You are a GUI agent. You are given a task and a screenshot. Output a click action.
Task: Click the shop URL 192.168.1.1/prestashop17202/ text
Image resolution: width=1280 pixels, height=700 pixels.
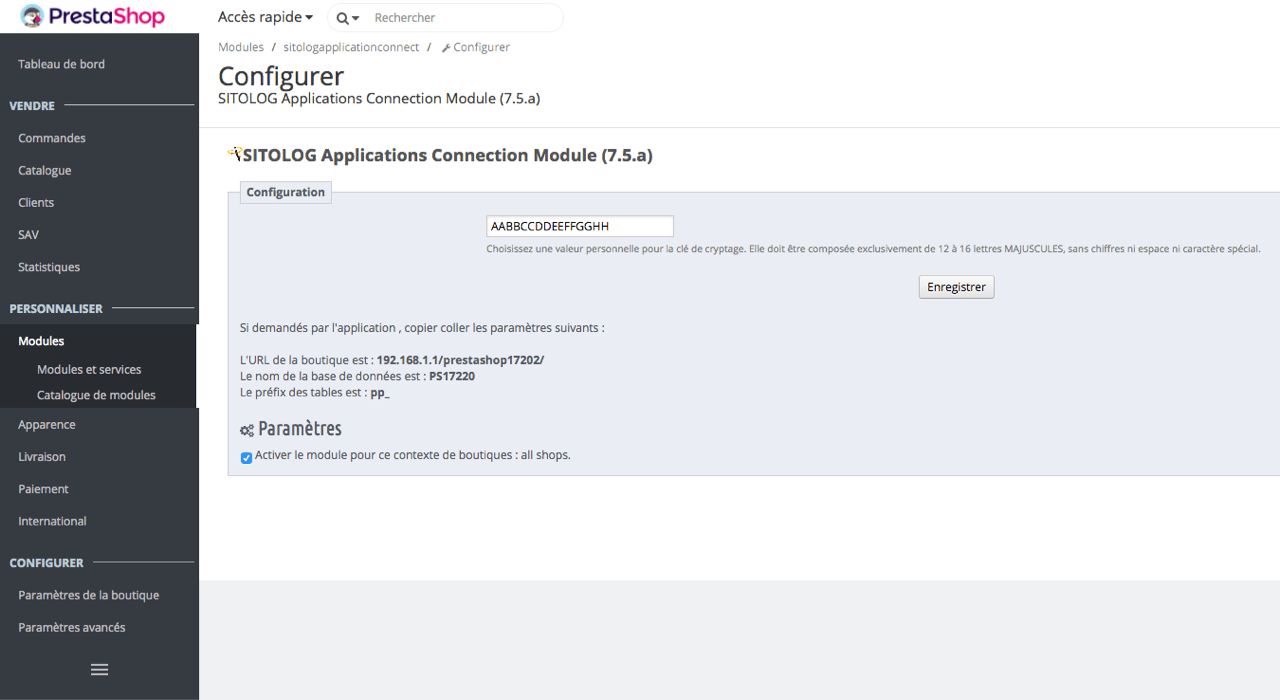pos(460,360)
